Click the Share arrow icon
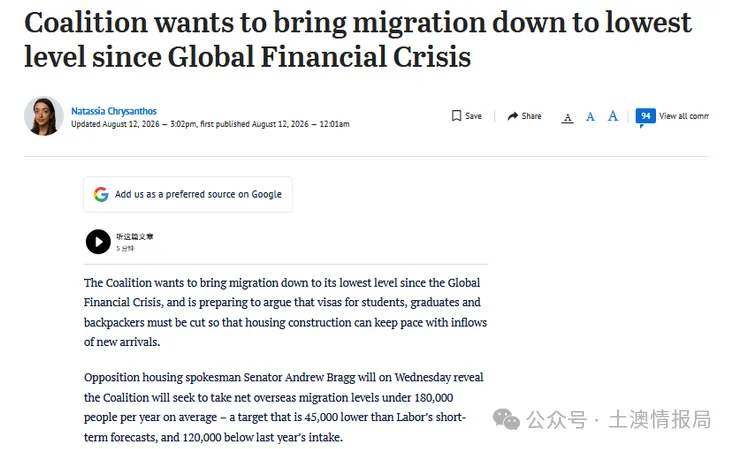 [x=513, y=116]
